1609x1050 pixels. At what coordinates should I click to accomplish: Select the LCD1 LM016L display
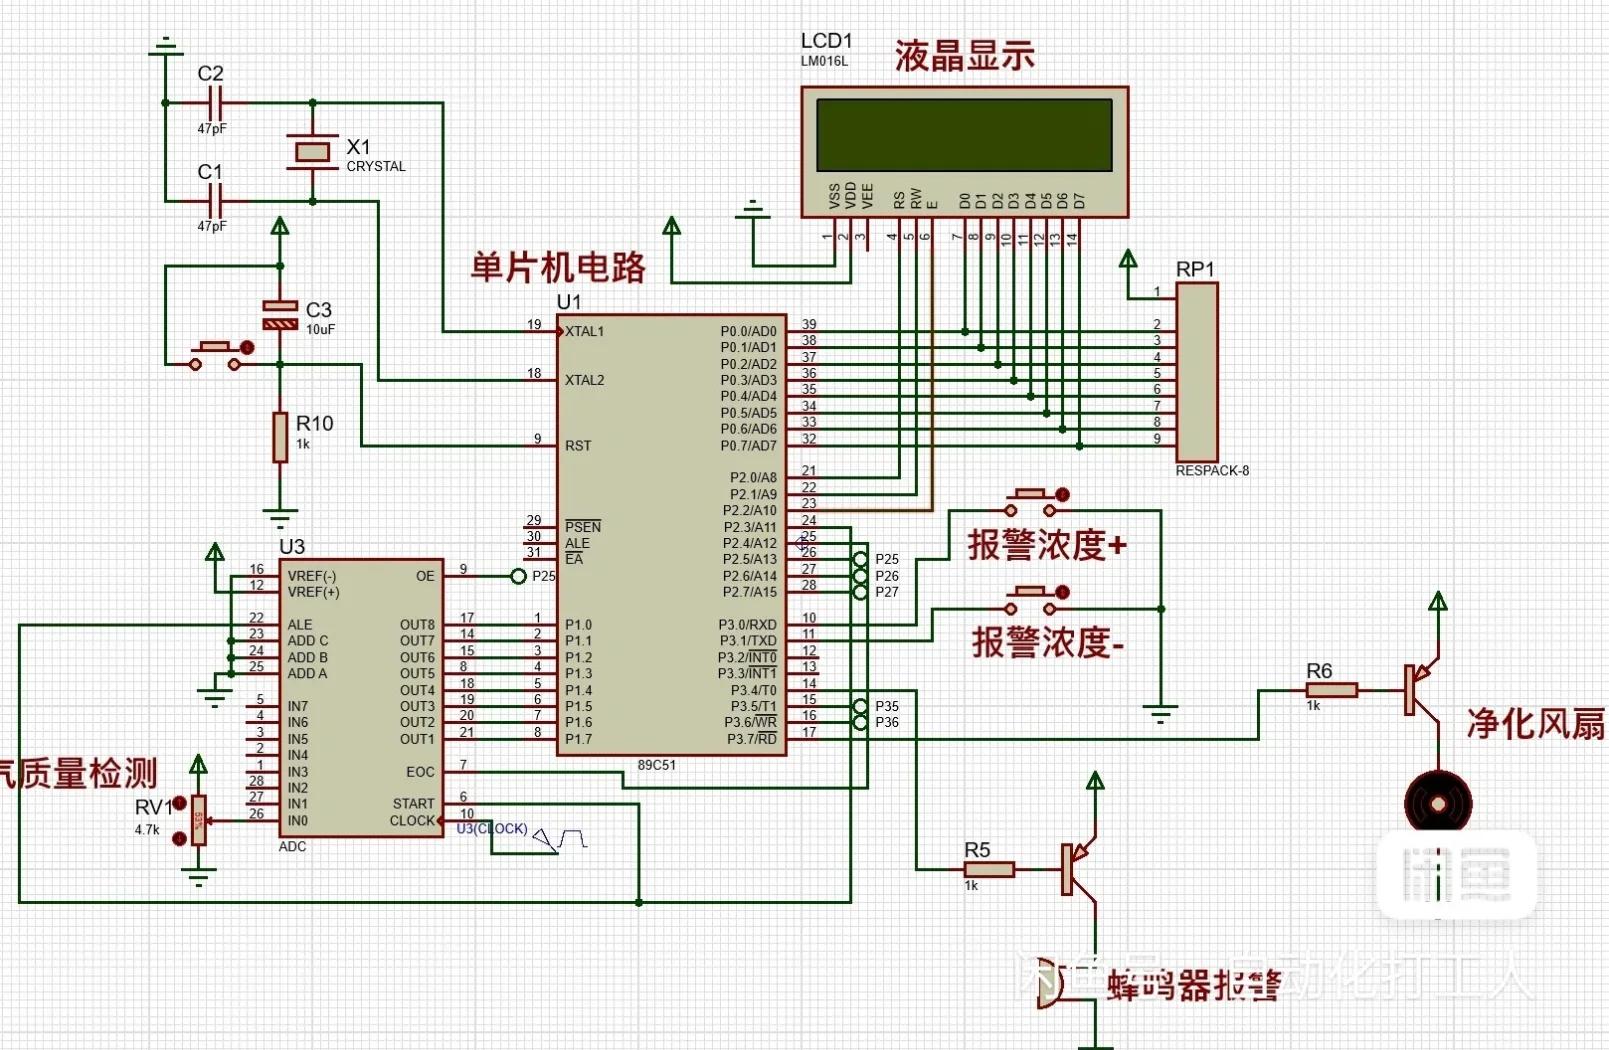point(964,151)
